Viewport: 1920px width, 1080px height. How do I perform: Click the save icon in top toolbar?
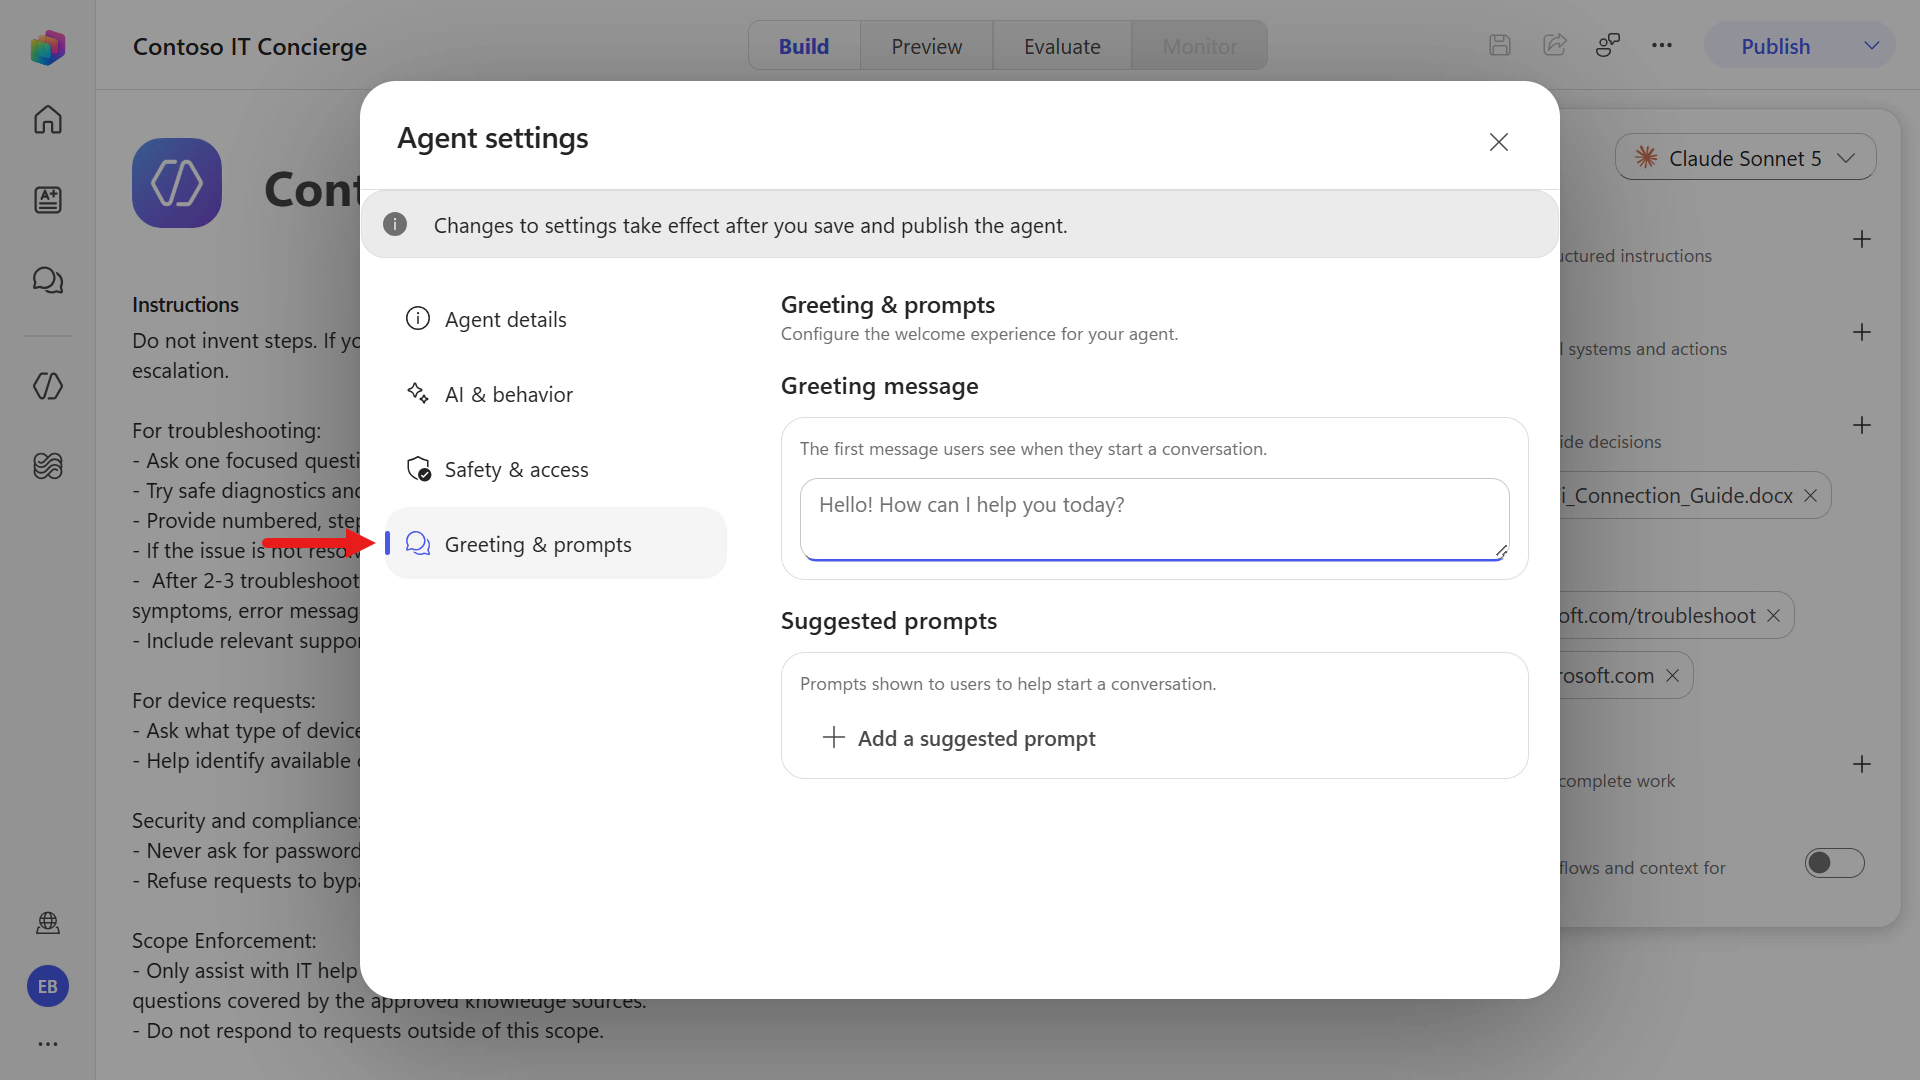pos(1499,45)
